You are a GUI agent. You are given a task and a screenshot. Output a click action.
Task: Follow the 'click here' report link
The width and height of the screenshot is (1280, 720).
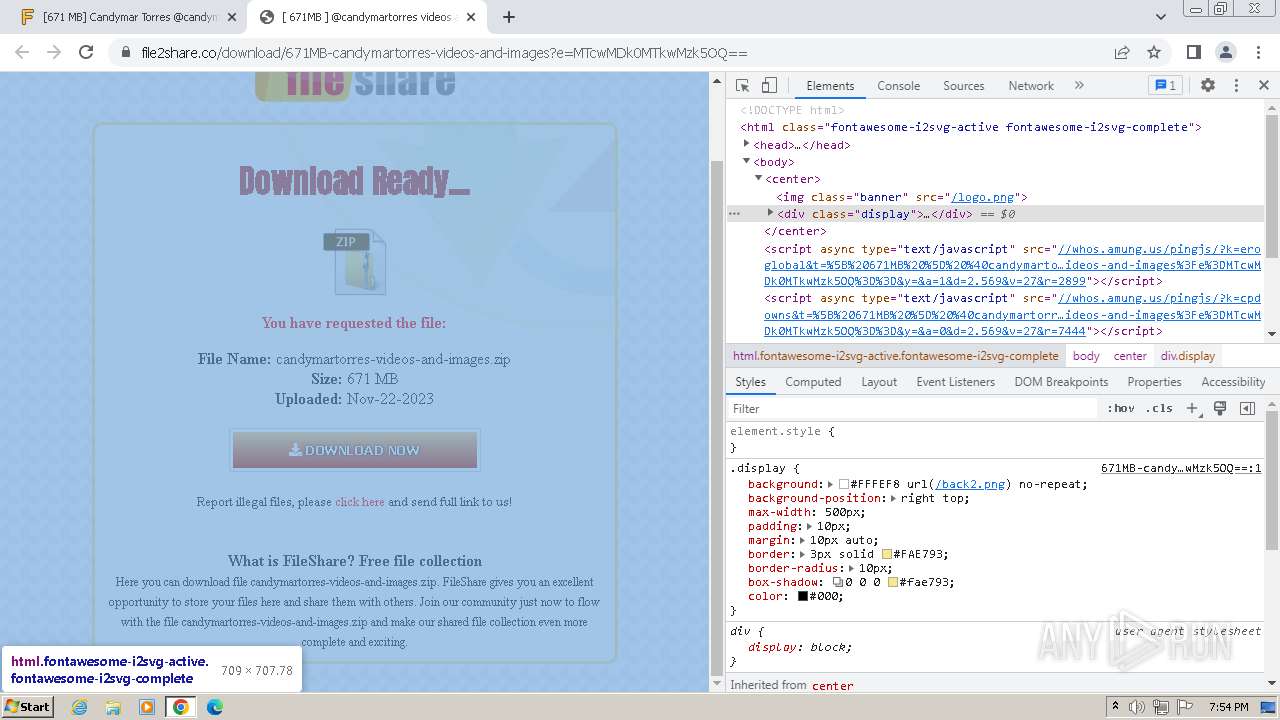pyautogui.click(x=360, y=502)
